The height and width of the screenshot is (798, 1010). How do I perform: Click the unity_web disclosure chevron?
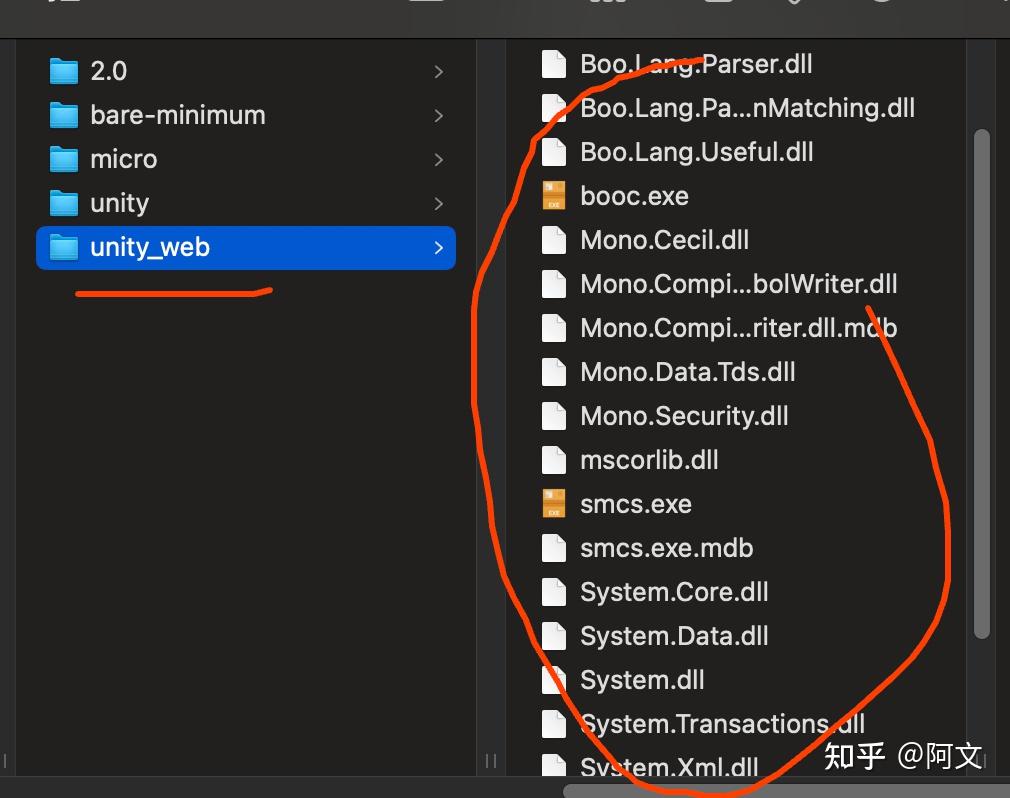pos(438,247)
